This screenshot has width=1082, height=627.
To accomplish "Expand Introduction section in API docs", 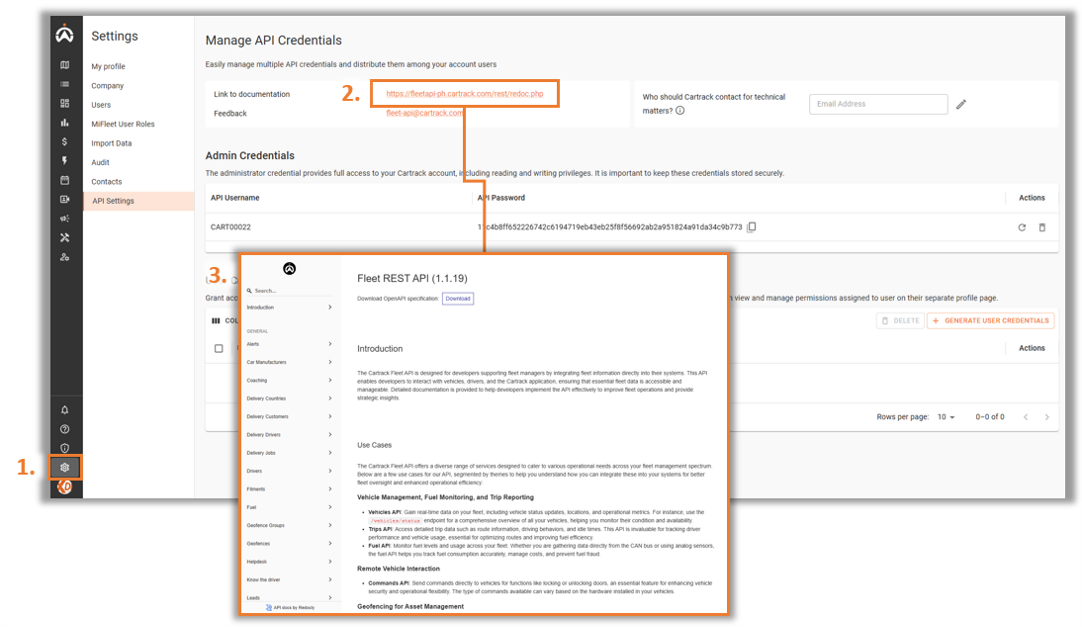I will pyautogui.click(x=290, y=308).
